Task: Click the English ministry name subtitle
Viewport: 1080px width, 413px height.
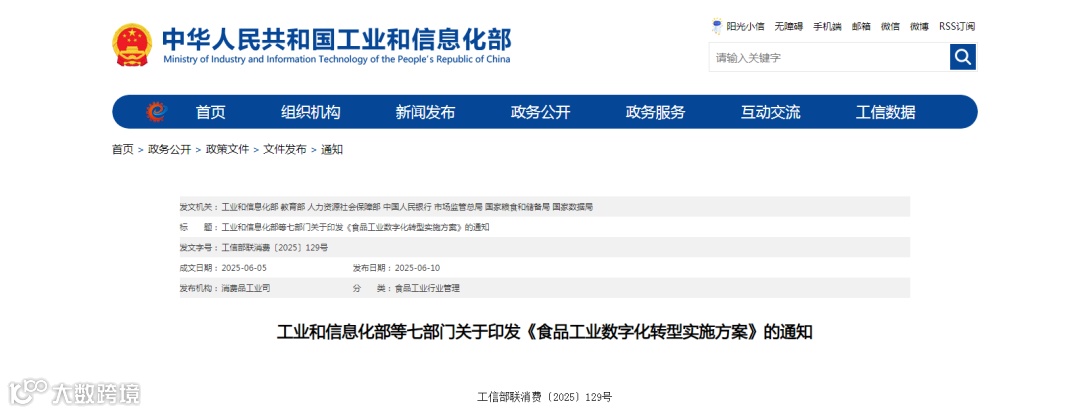Action: (x=337, y=59)
